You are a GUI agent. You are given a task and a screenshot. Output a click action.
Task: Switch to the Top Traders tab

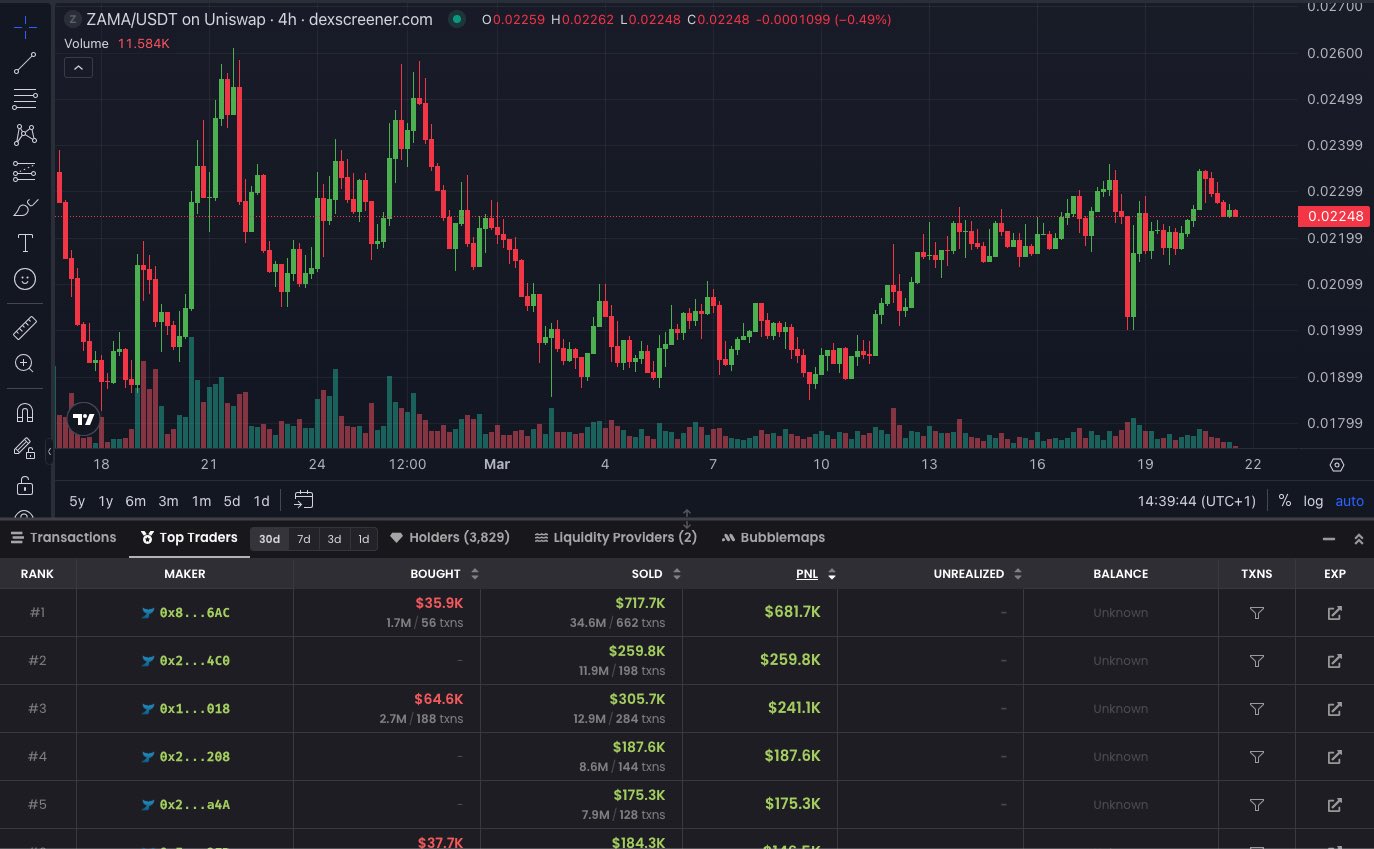pos(189,538)
